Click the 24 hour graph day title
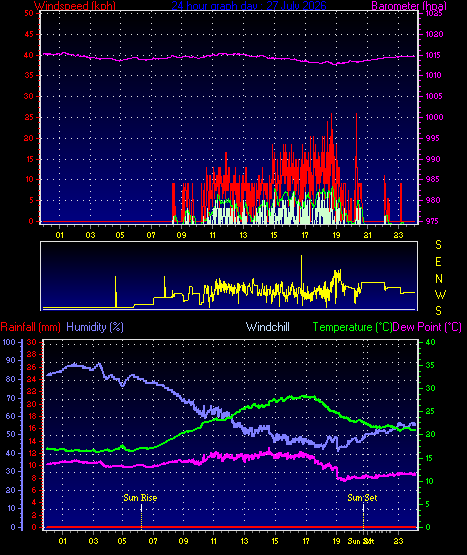Screen dimensions: 467x555 pos(249,6)
